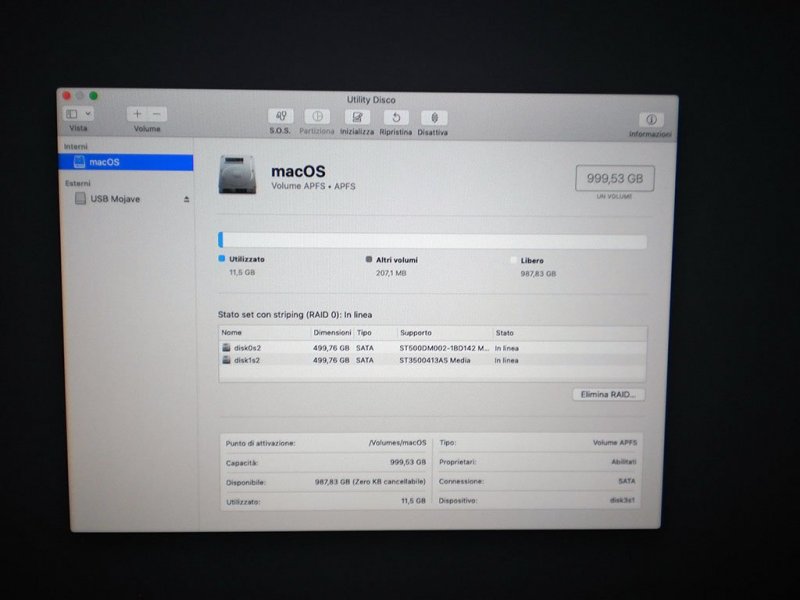This screenshot has height=600, width=800.
Task: Click the white Libero legend swatch
Action: point(514,260)
